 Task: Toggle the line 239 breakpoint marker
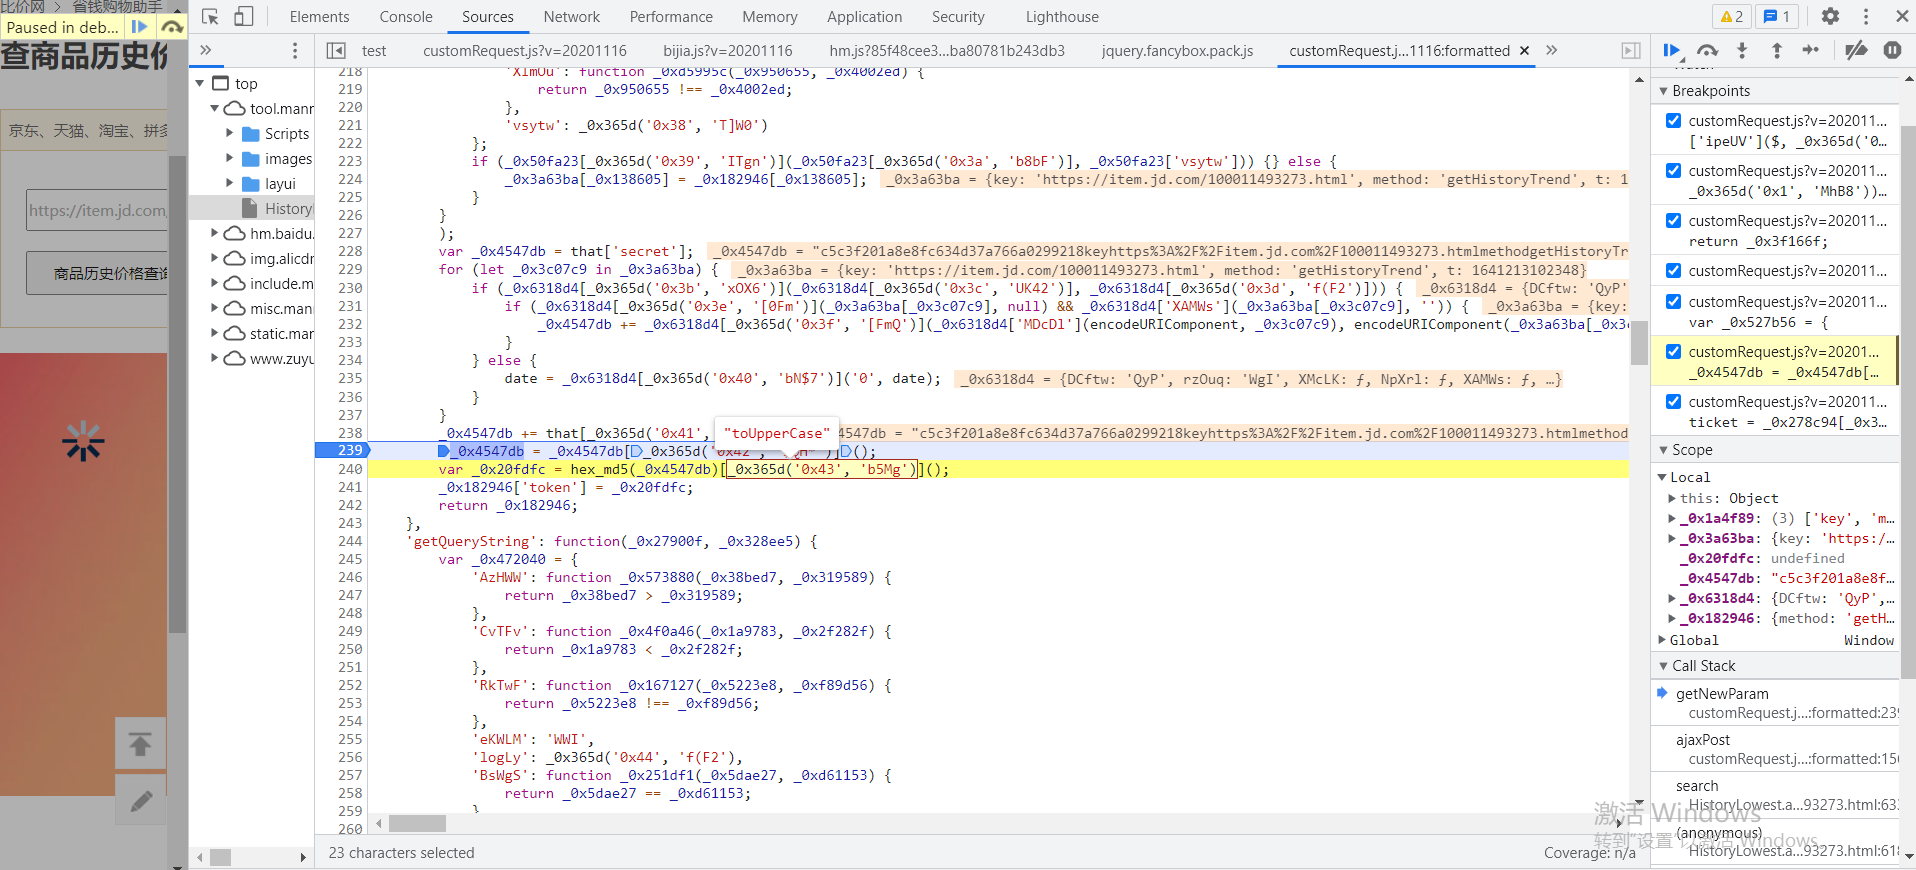point(342,451)
